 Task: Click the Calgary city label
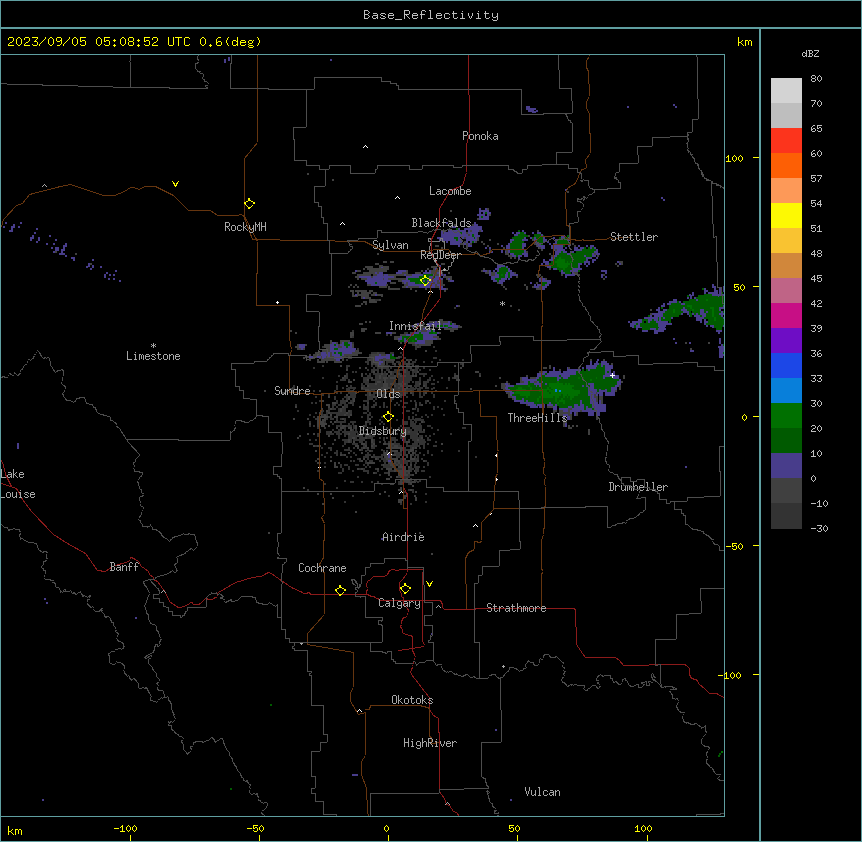click(x=399, y=603)
